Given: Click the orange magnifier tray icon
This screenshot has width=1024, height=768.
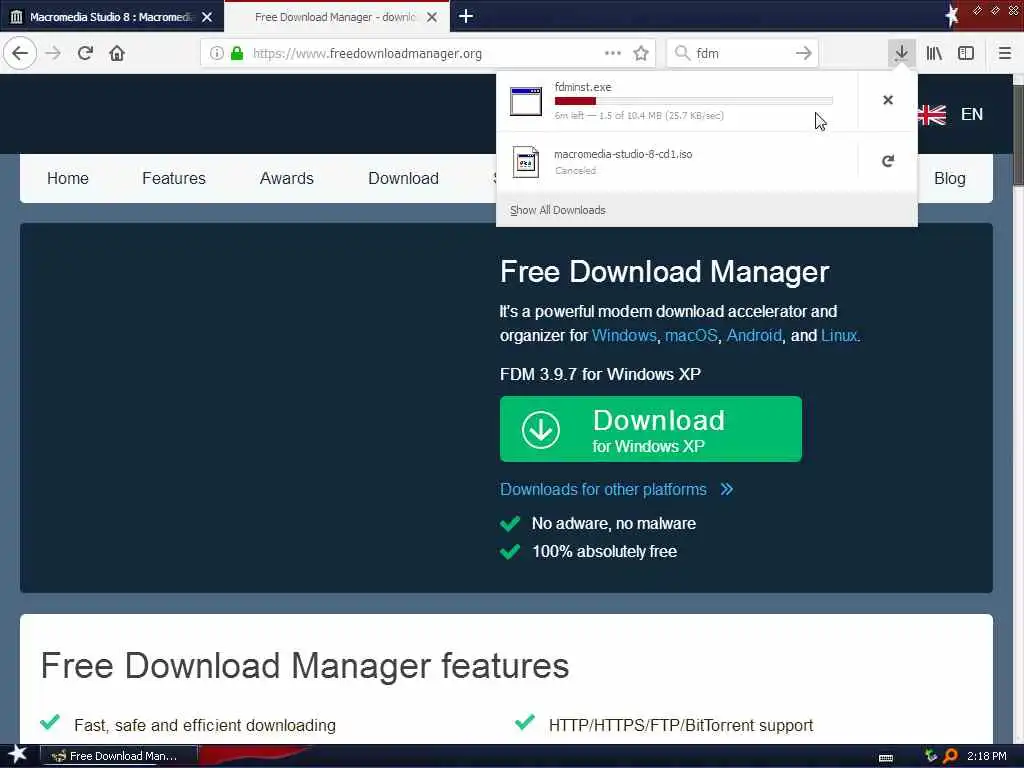Looking at the screenshot, I should click(x=950, y=756).
